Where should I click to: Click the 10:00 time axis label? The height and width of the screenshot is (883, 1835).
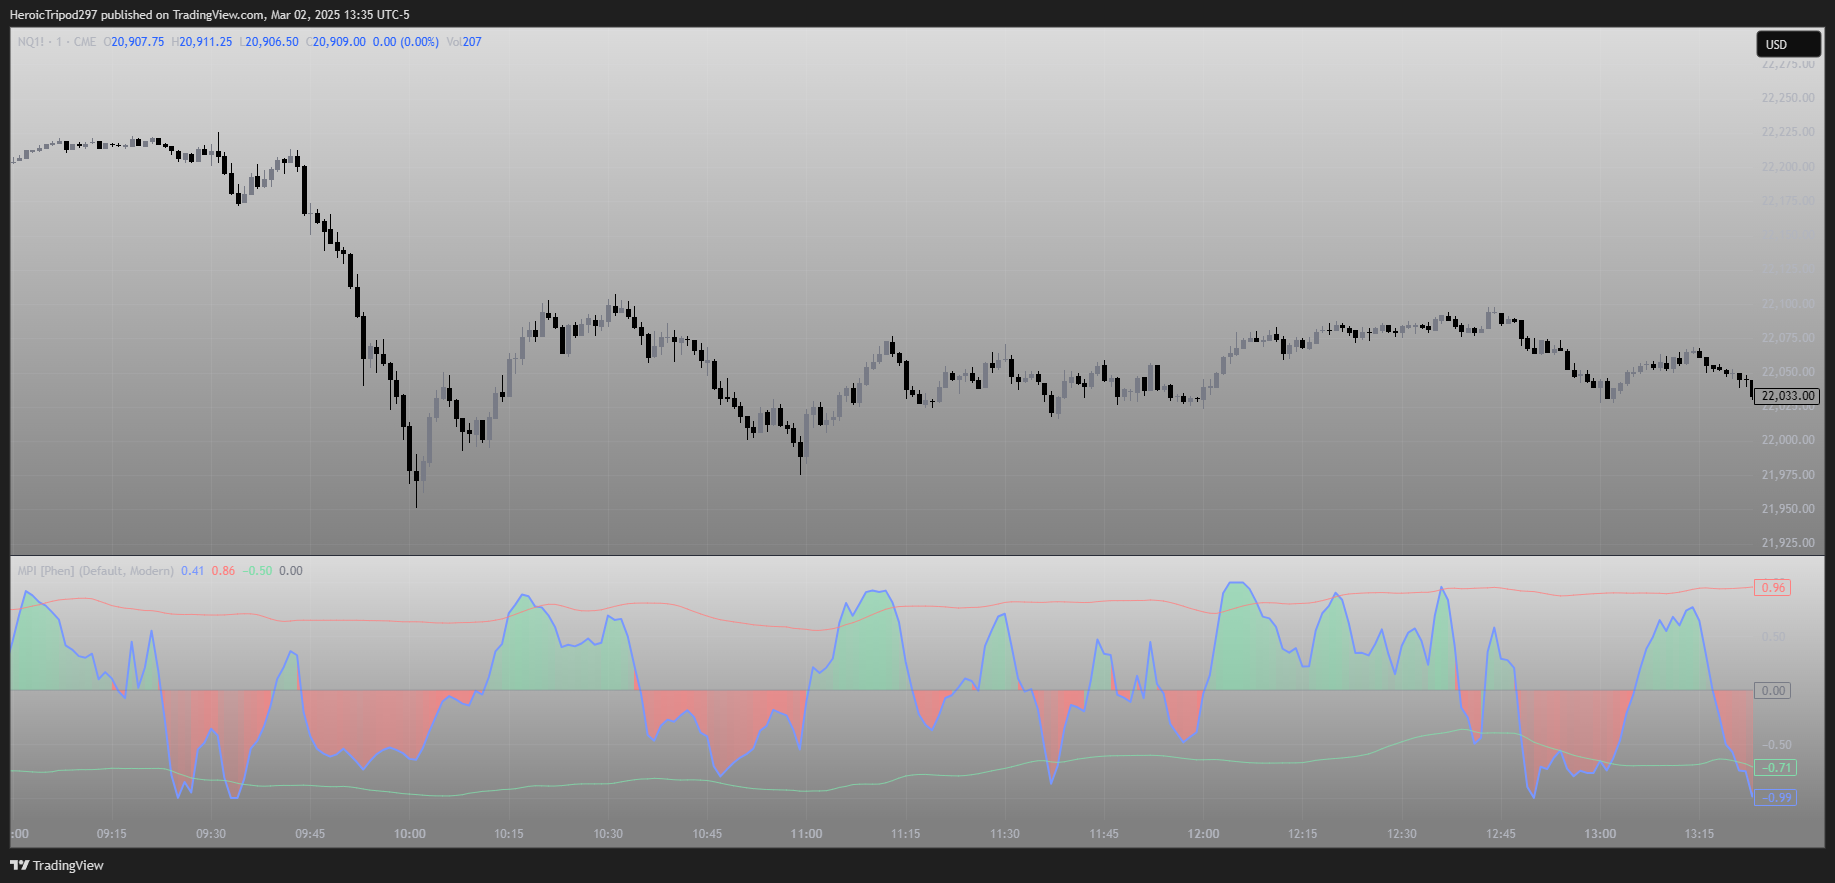coord(410,834)
